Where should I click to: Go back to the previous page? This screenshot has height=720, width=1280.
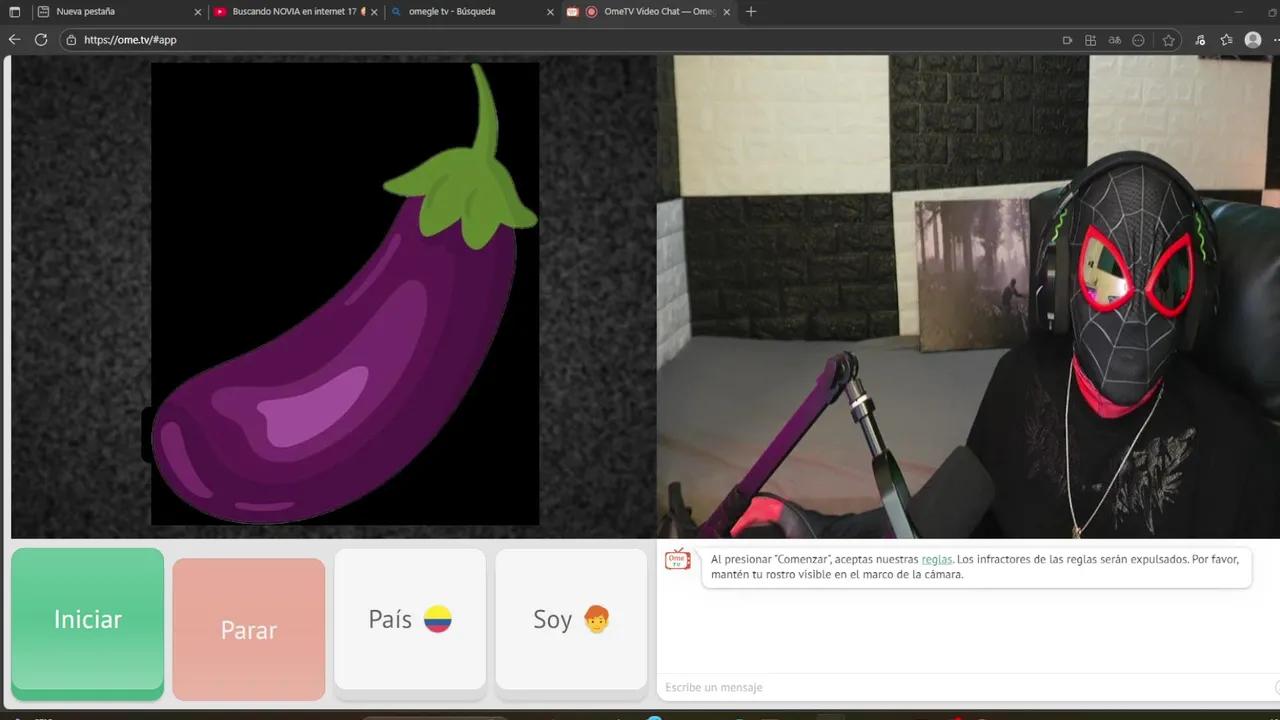(14, 40)
